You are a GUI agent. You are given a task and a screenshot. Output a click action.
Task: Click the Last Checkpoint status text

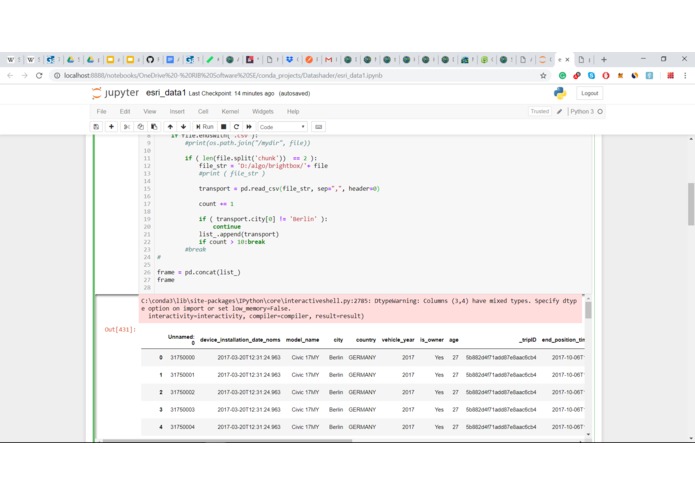pyautogui.click(x=231, y=93)
